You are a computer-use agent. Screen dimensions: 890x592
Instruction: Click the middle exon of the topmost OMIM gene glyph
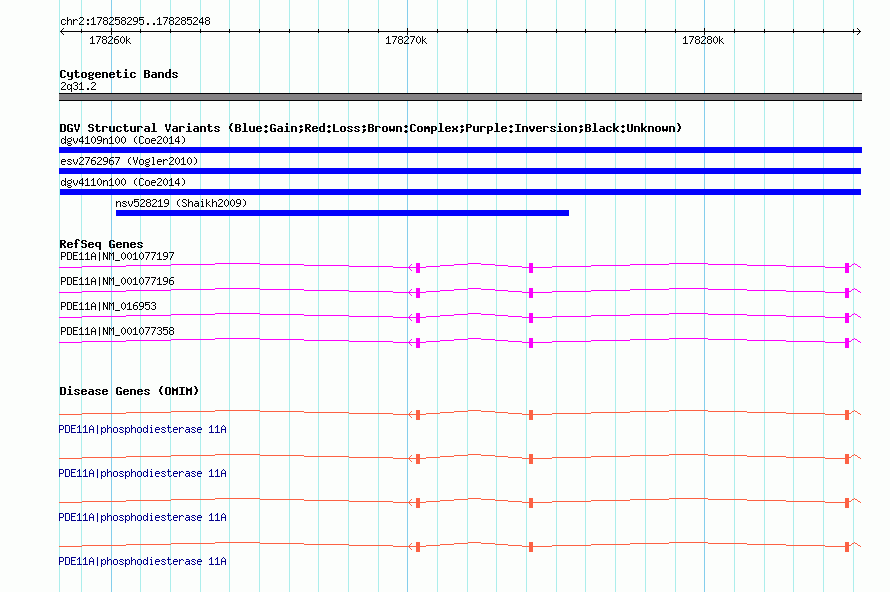[531, 415]
